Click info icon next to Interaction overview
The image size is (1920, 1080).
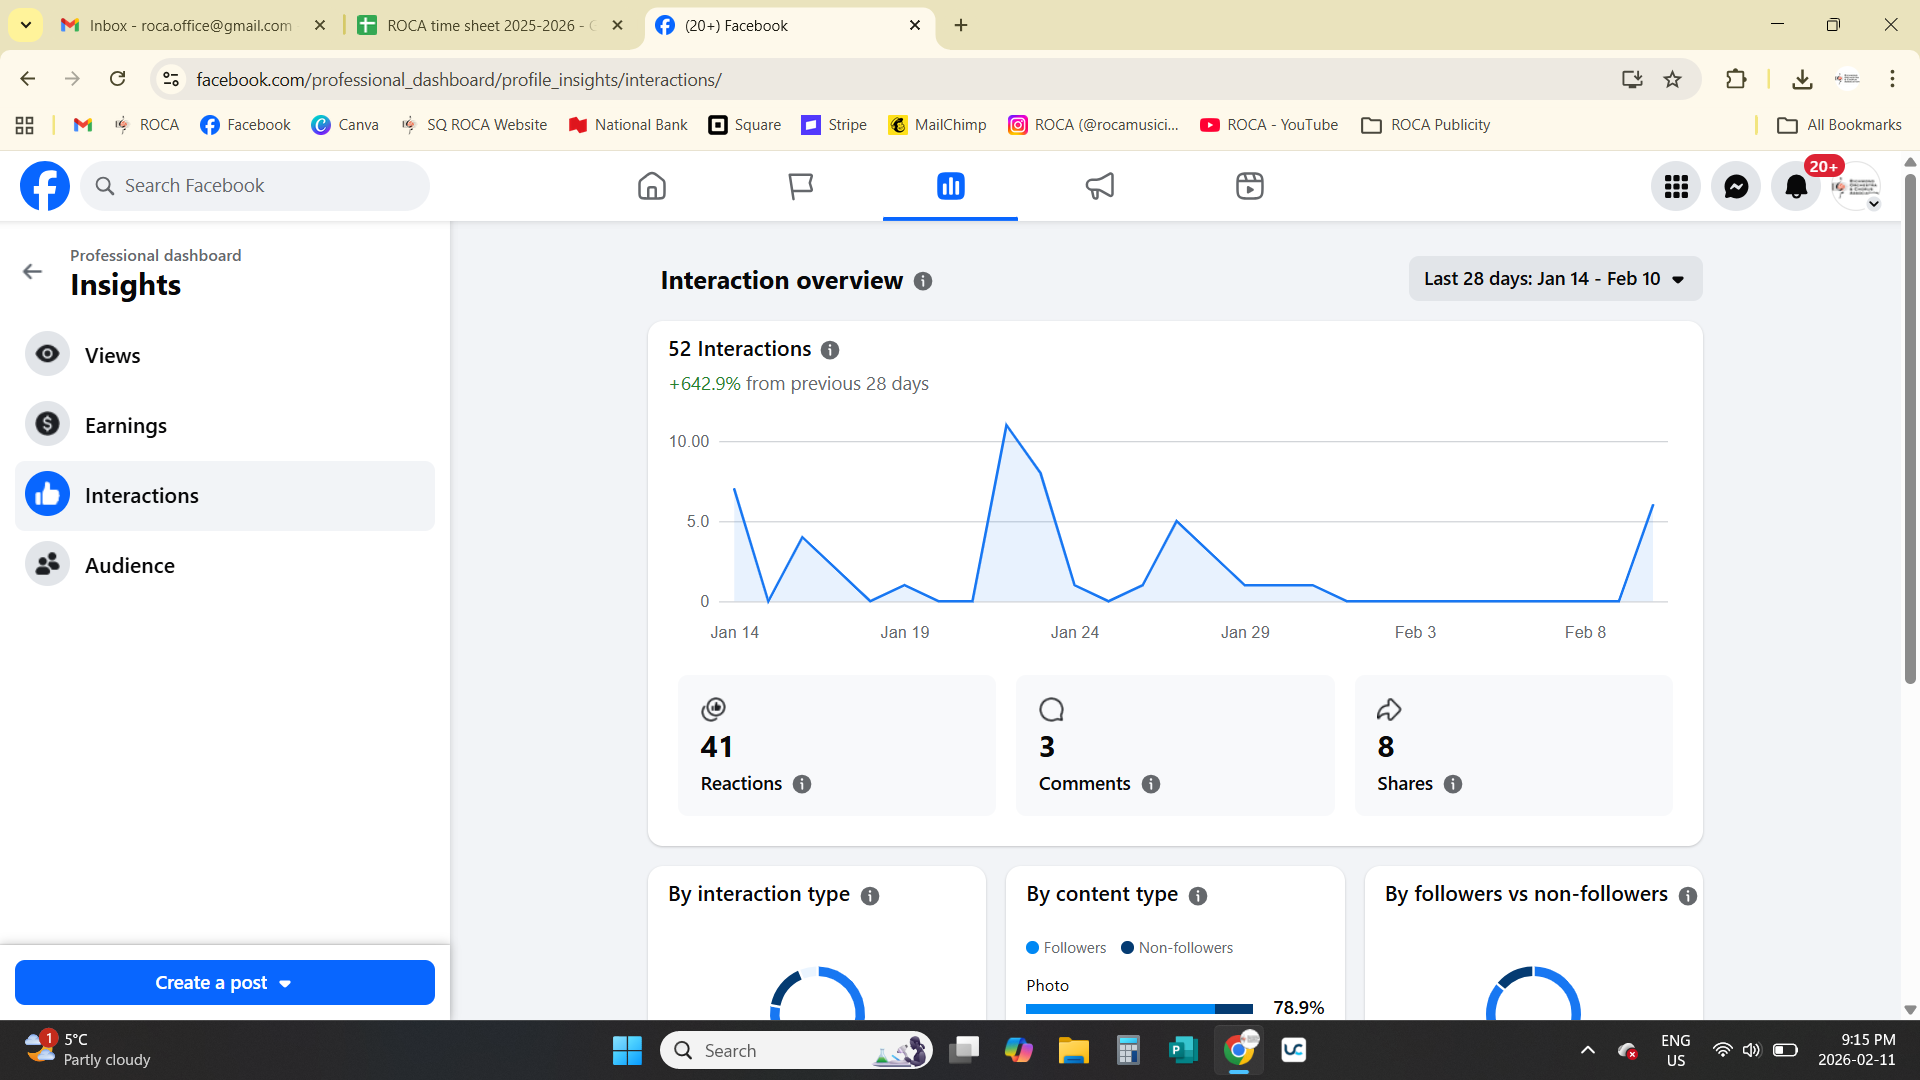923,282
